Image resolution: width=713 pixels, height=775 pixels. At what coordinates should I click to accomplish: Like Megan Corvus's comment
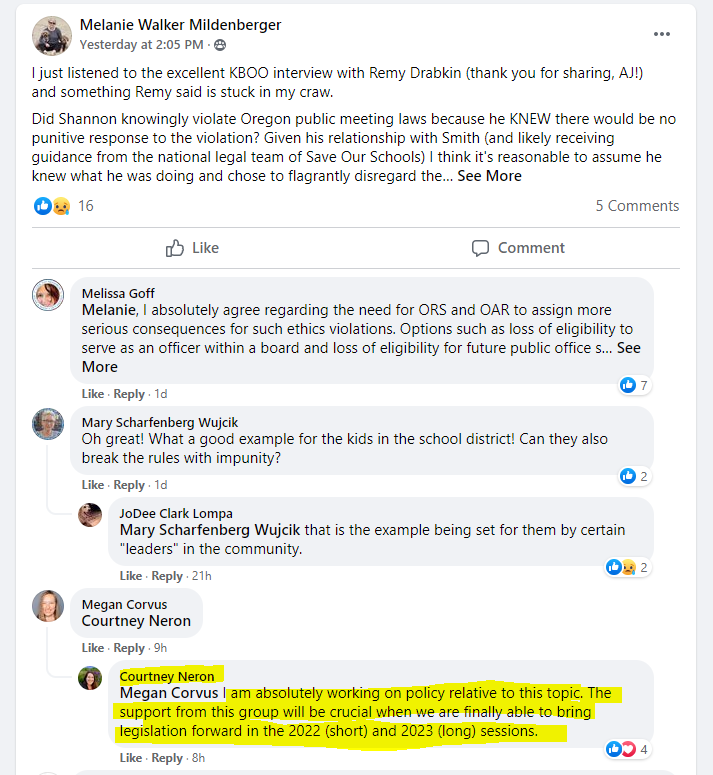coord(93,648)
